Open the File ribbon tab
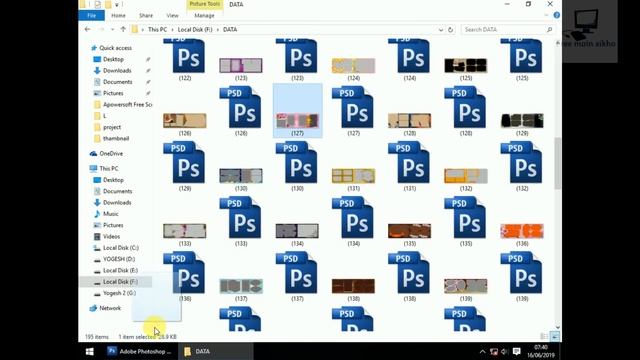Image resolution: width=640 pixels, height=360 pixels. tap(91, 16)
